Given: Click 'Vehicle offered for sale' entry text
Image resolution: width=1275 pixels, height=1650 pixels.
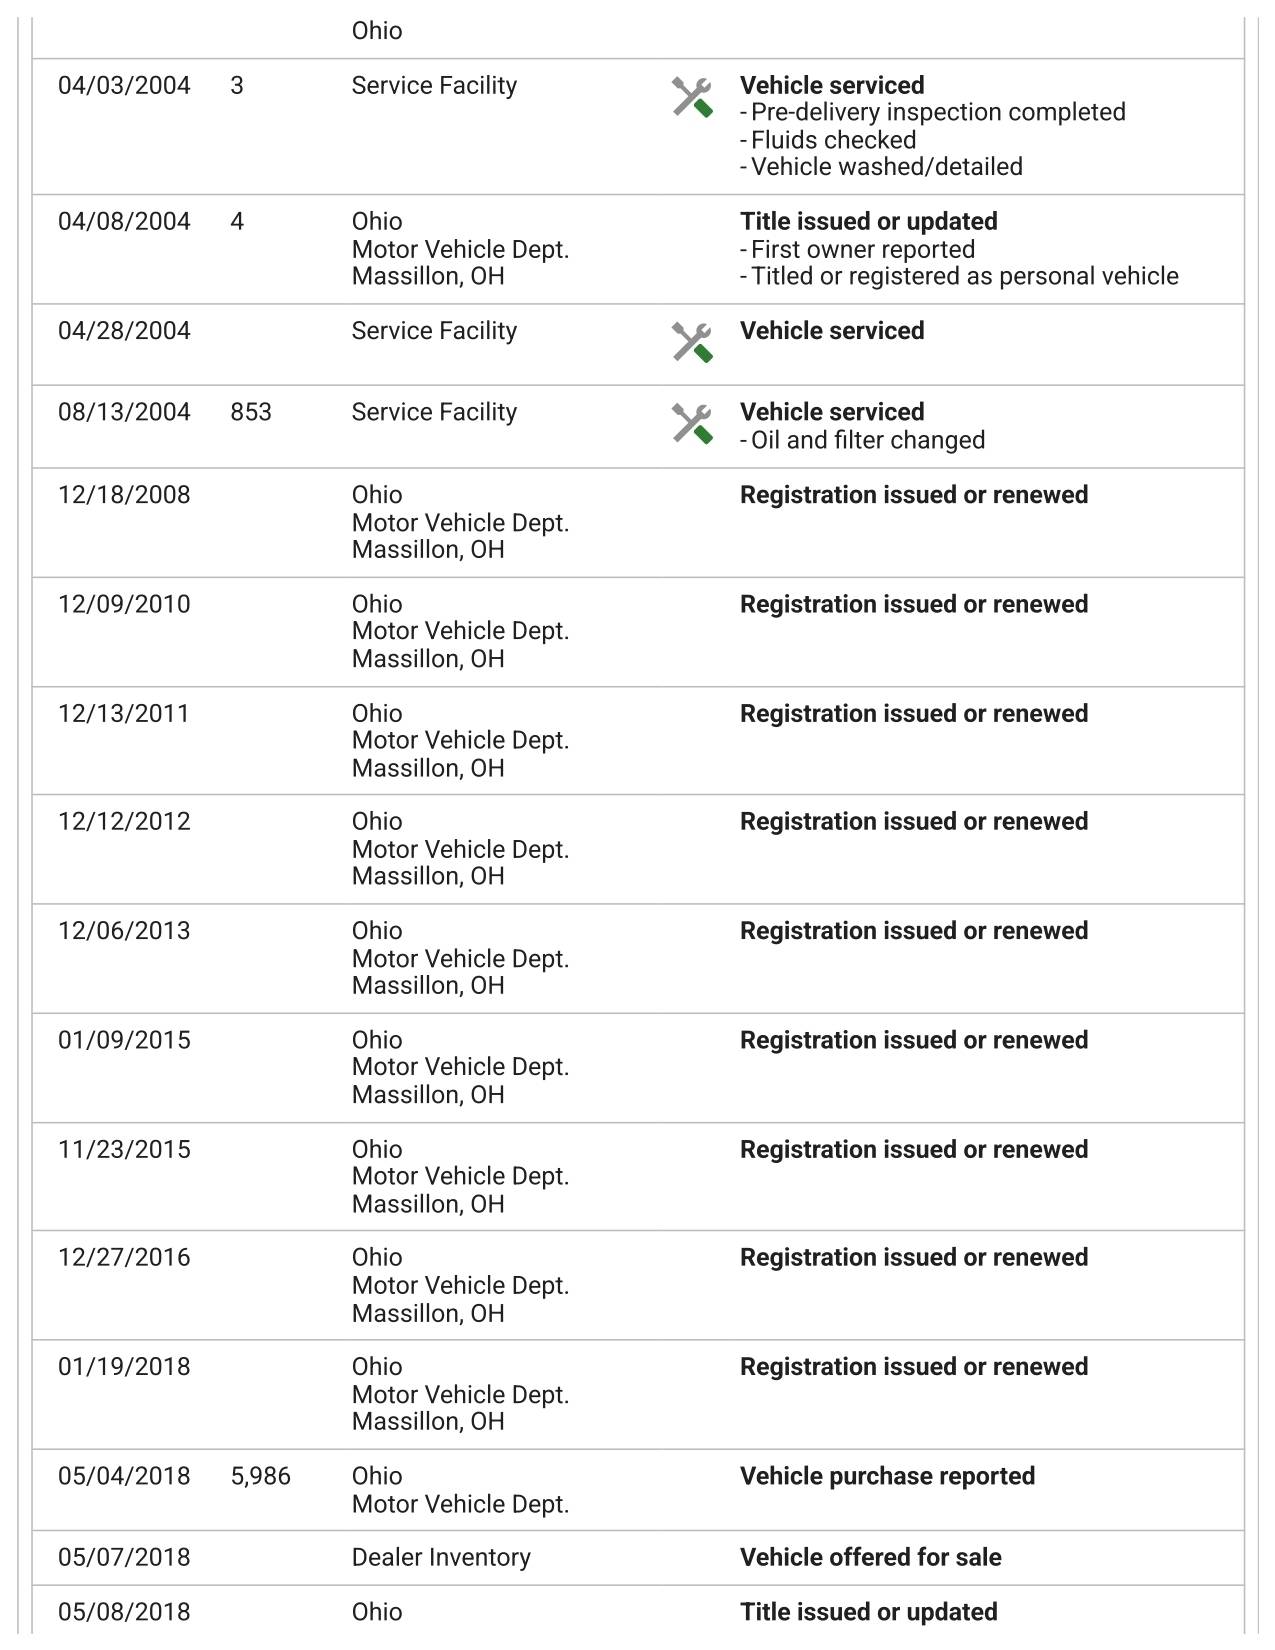Looking at the screenshot, I should [870, 1557].
